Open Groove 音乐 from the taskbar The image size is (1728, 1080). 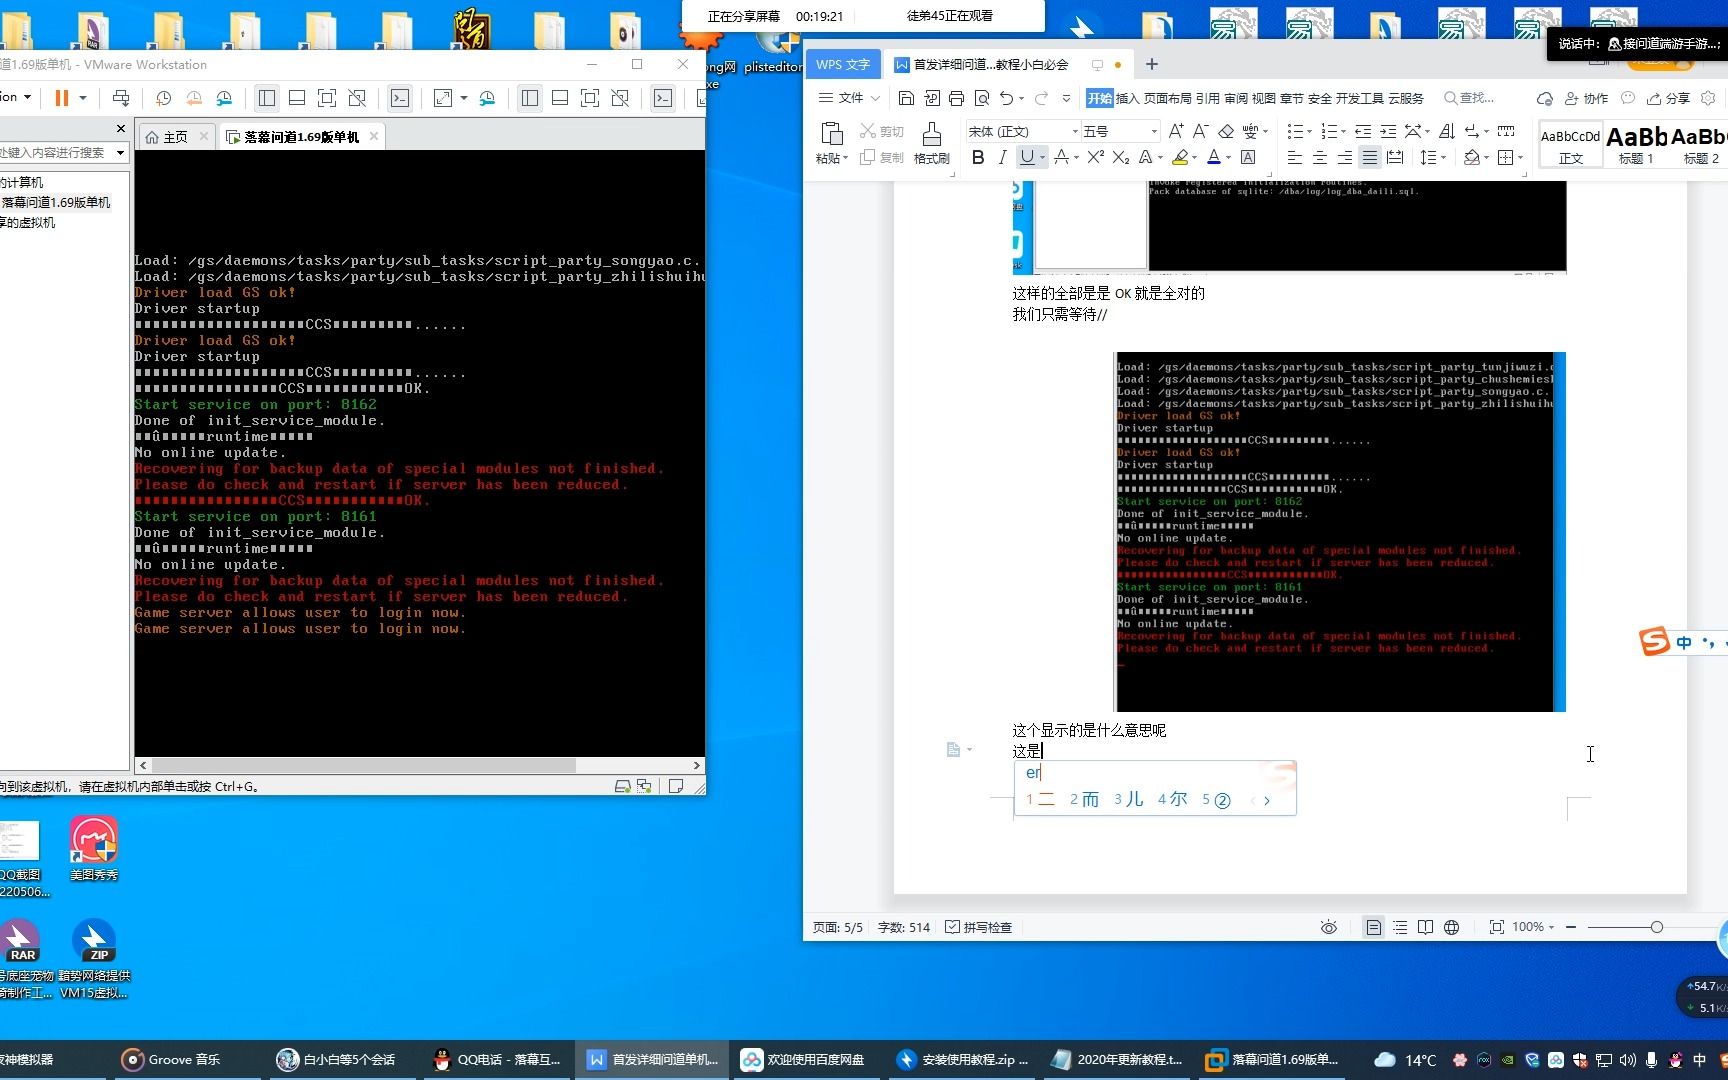tap(171, 1060)
